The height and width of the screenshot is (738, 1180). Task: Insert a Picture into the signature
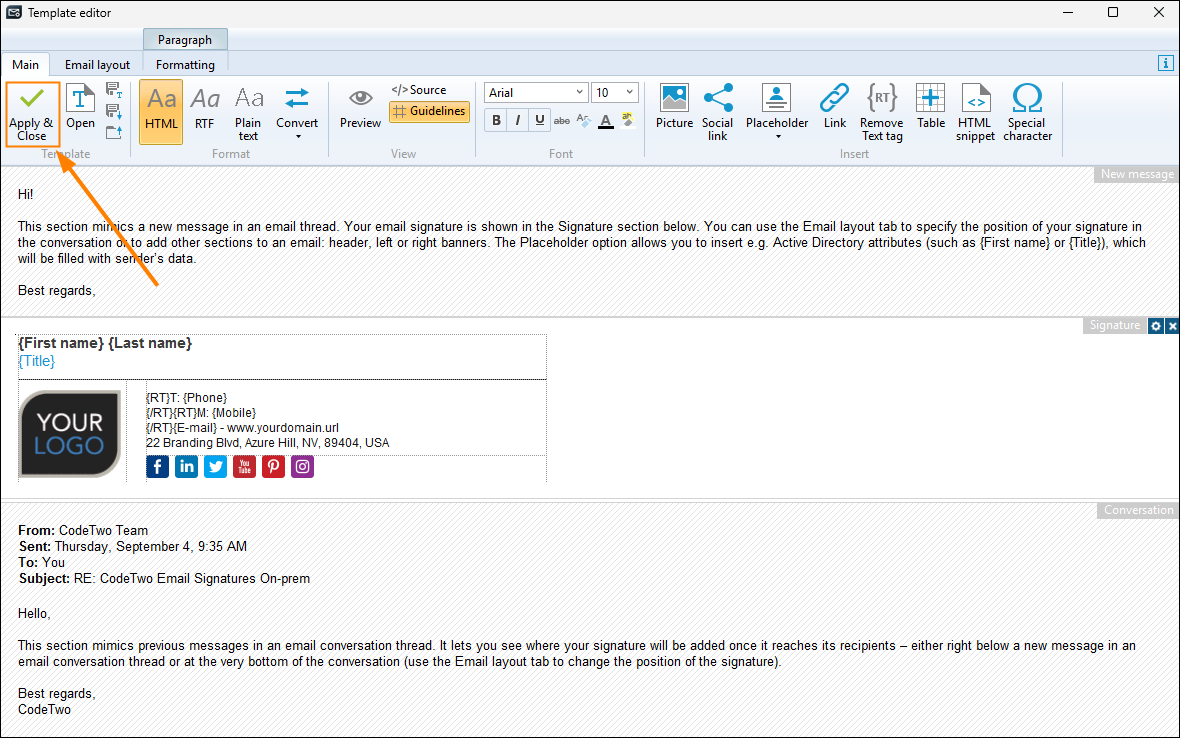coord(674,106)
